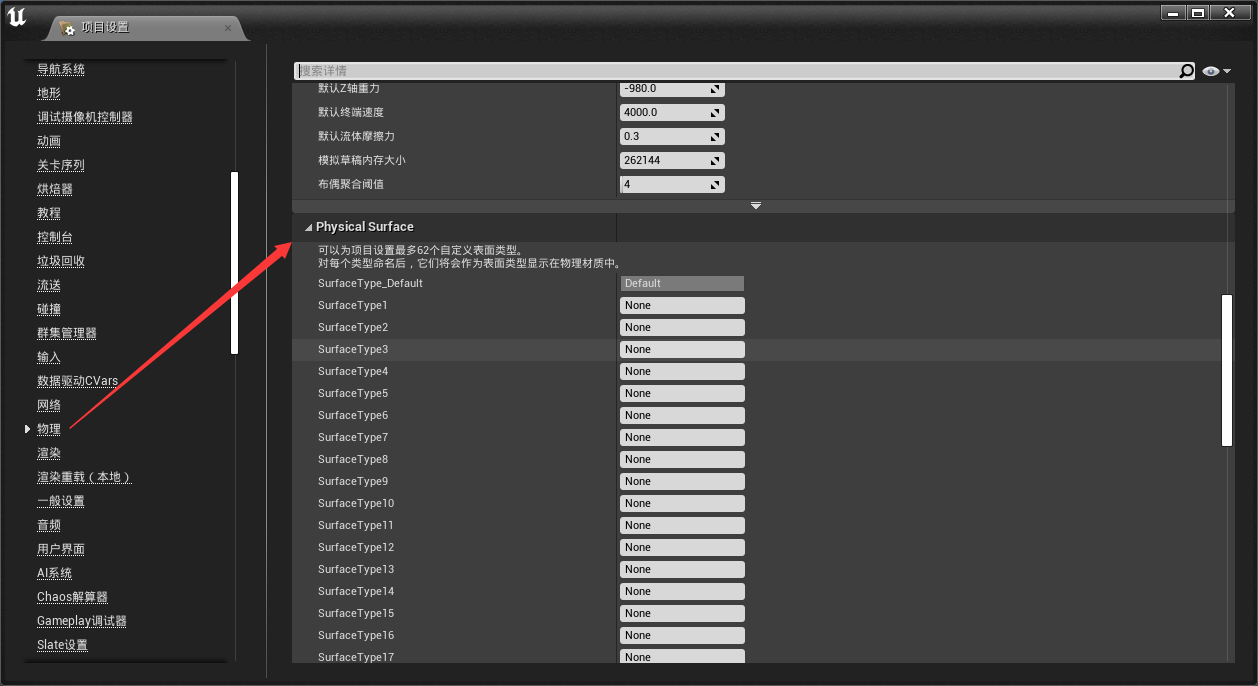Close the 项目设置 tab
This screenshot has width=1258, height=686.
228,28
